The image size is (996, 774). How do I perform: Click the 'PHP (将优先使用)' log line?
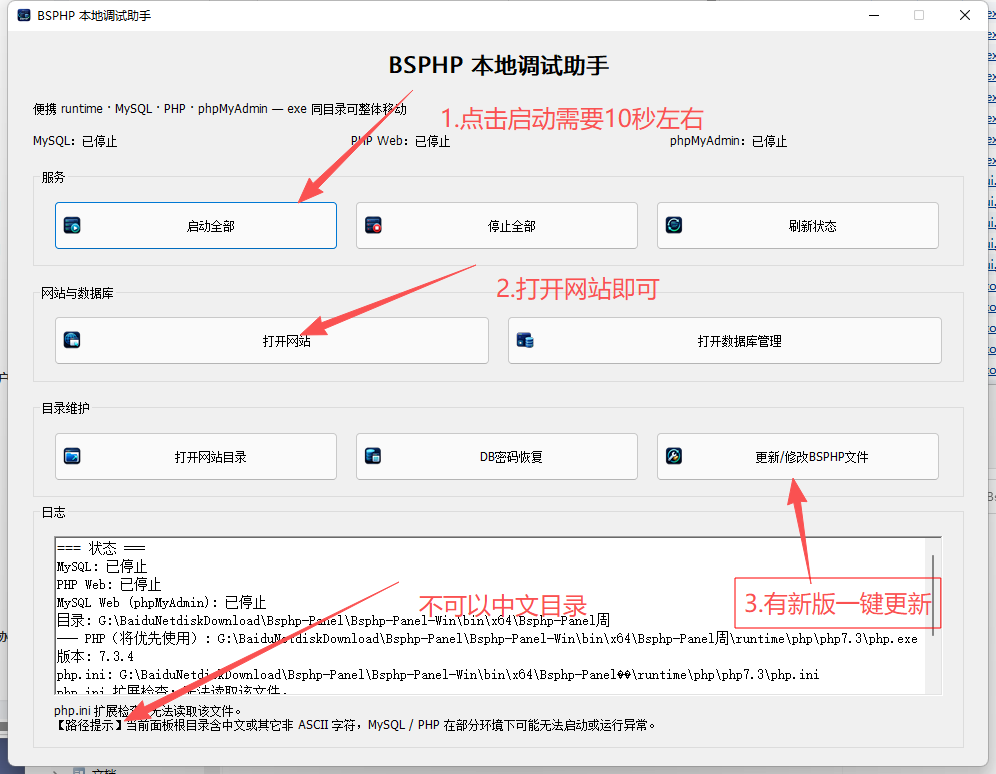point(487,639)
